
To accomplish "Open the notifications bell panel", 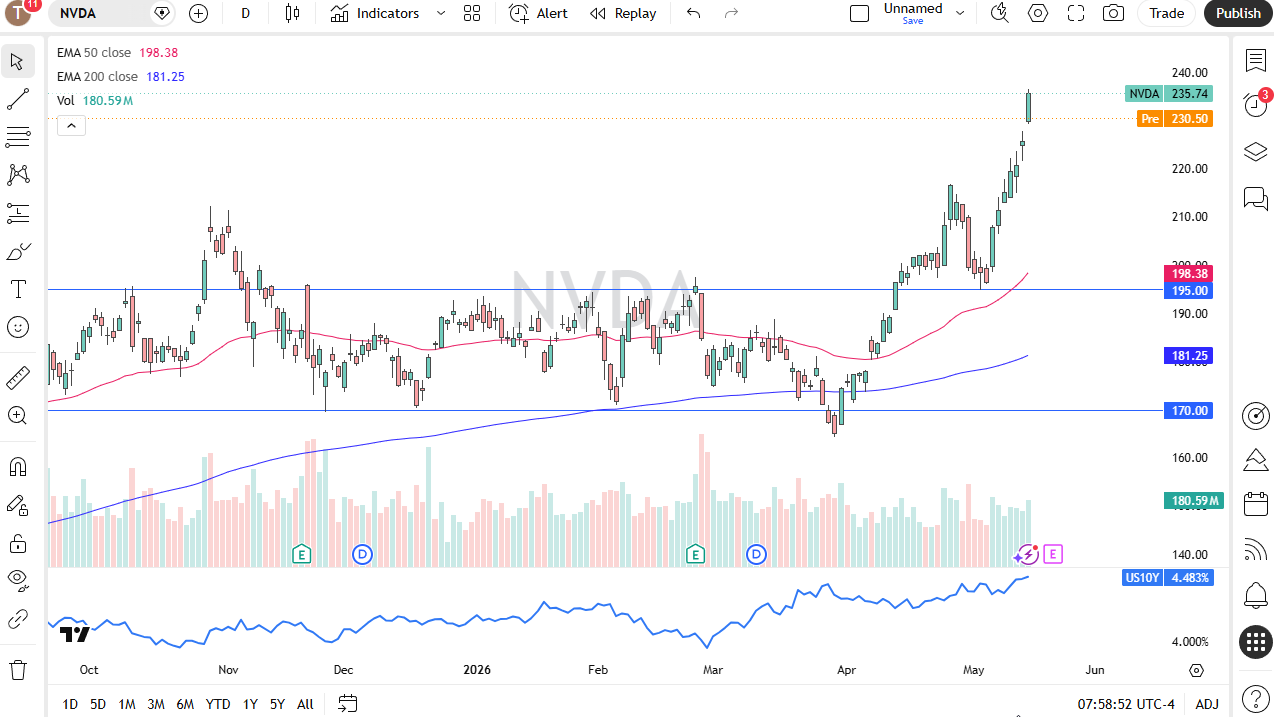I will [1256, 596].
